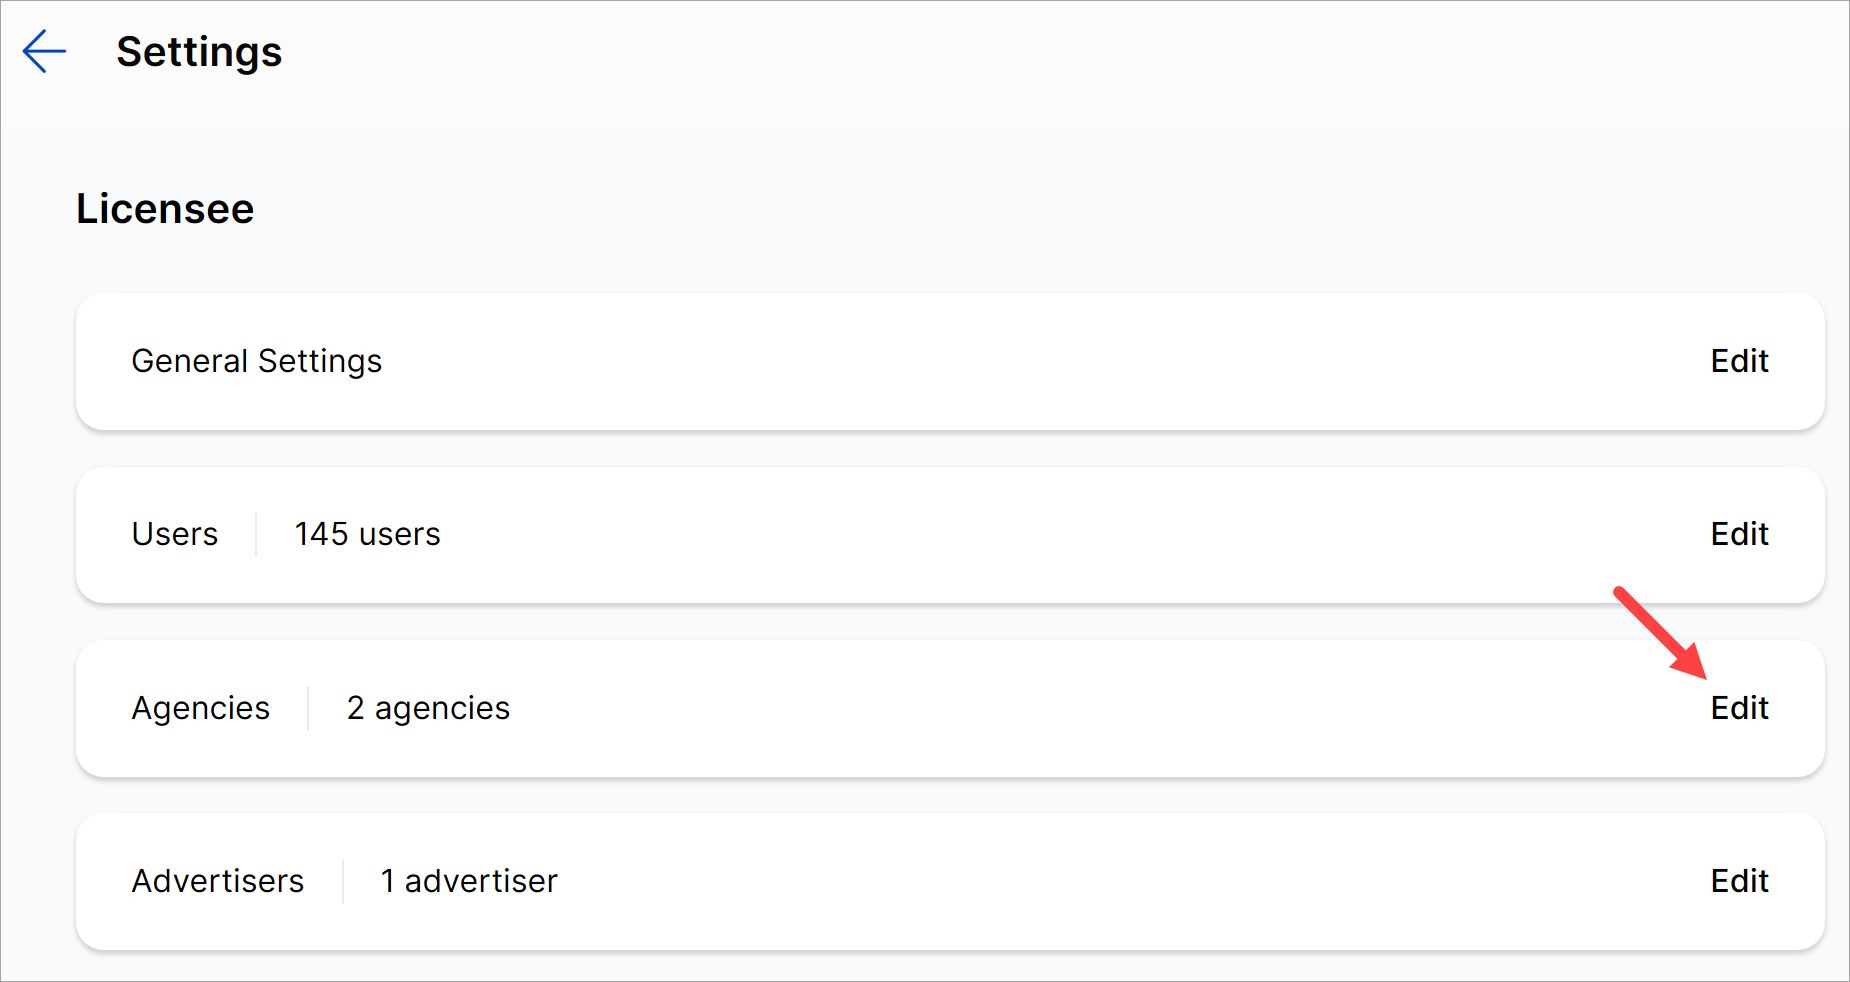
Task: Click empty header area right of Settings title
Action: point(1000,52)
